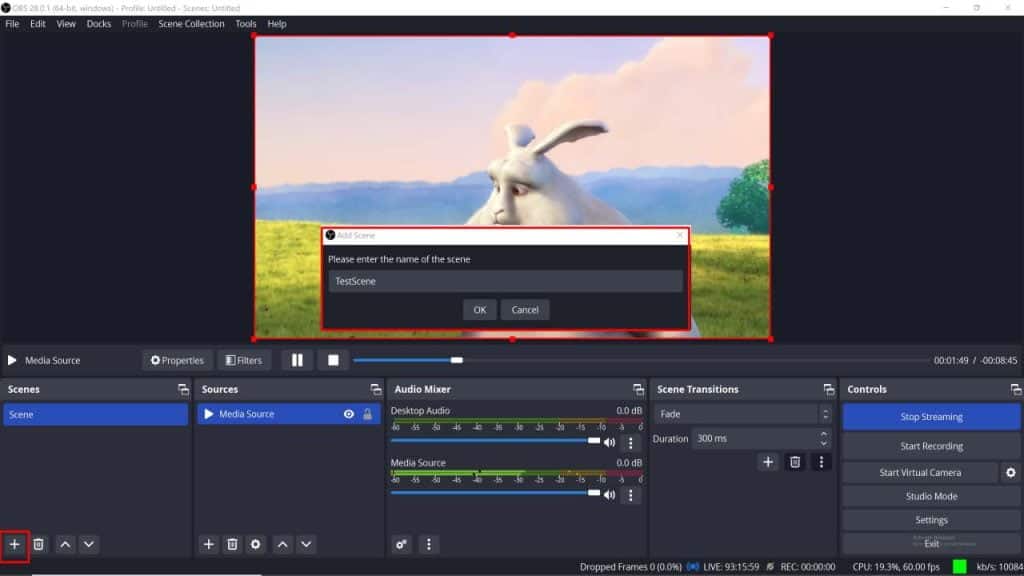Delete transition with trash icon
This screenshot has height=576, width=1024.
click(795, 462)
